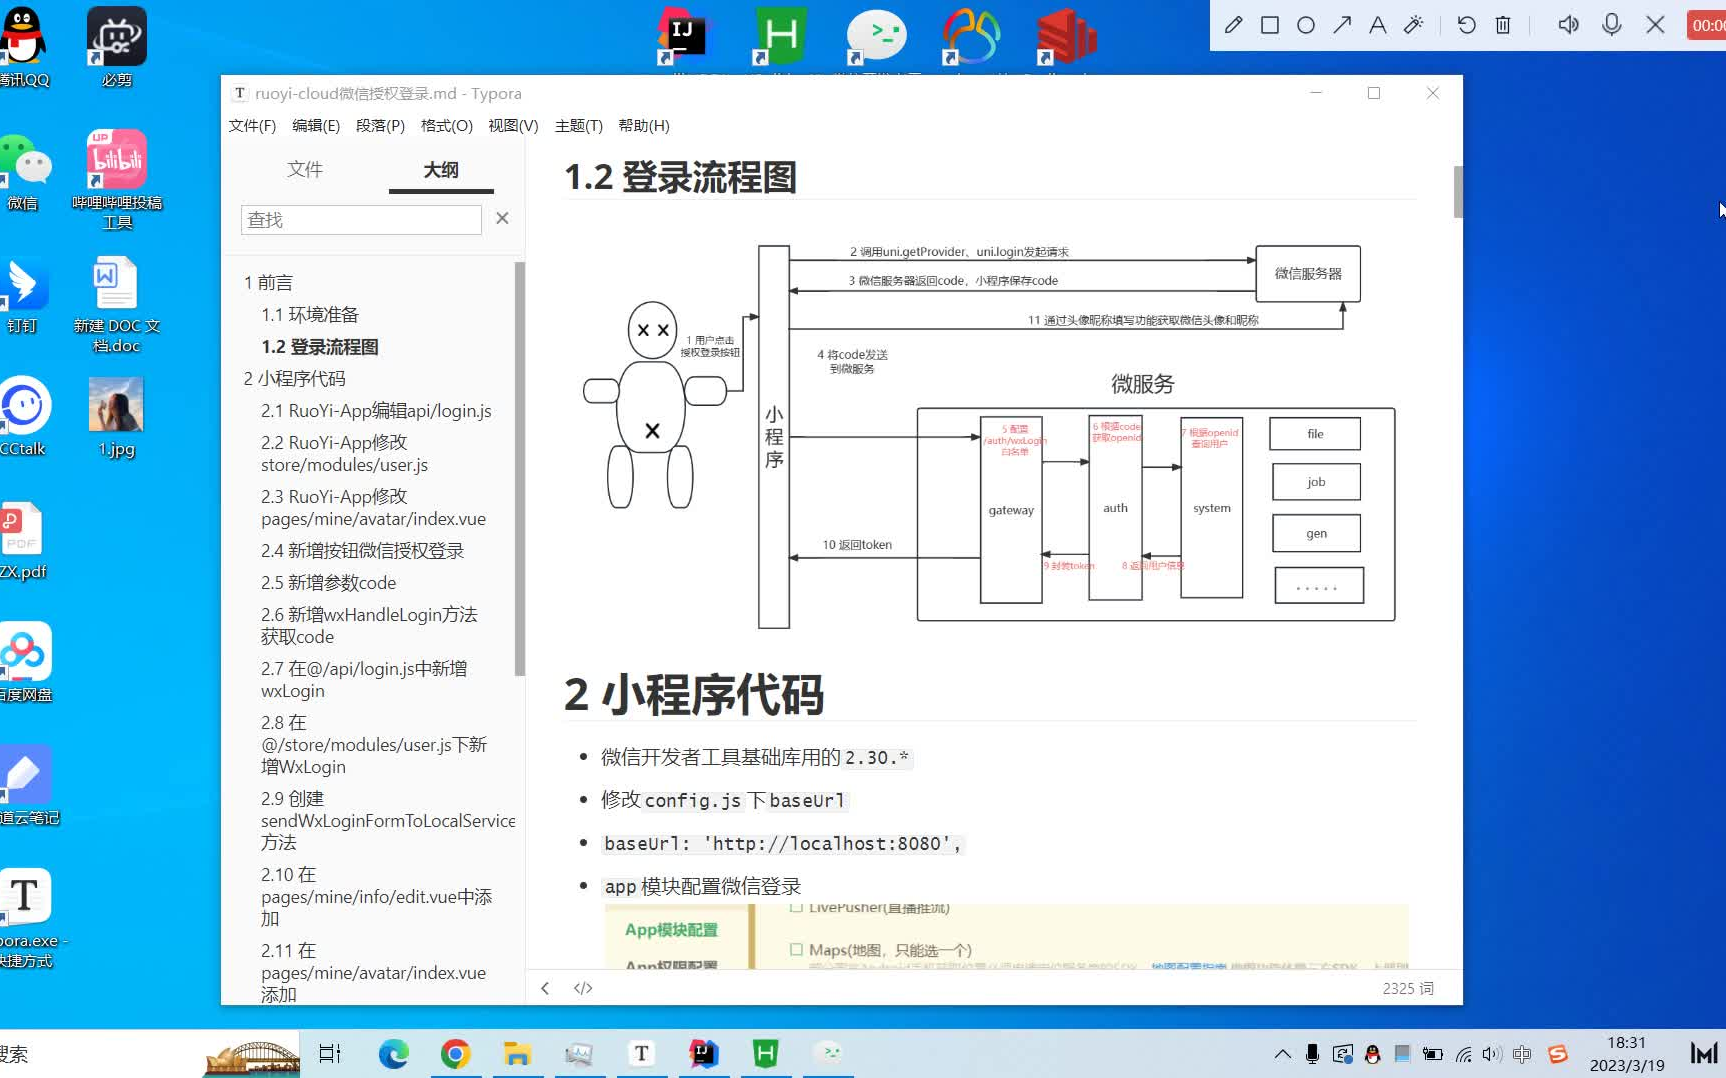Close the recorder annotation toolbar
Viewport: 1726px width, 1078px height.
[x=1656, y=25]
